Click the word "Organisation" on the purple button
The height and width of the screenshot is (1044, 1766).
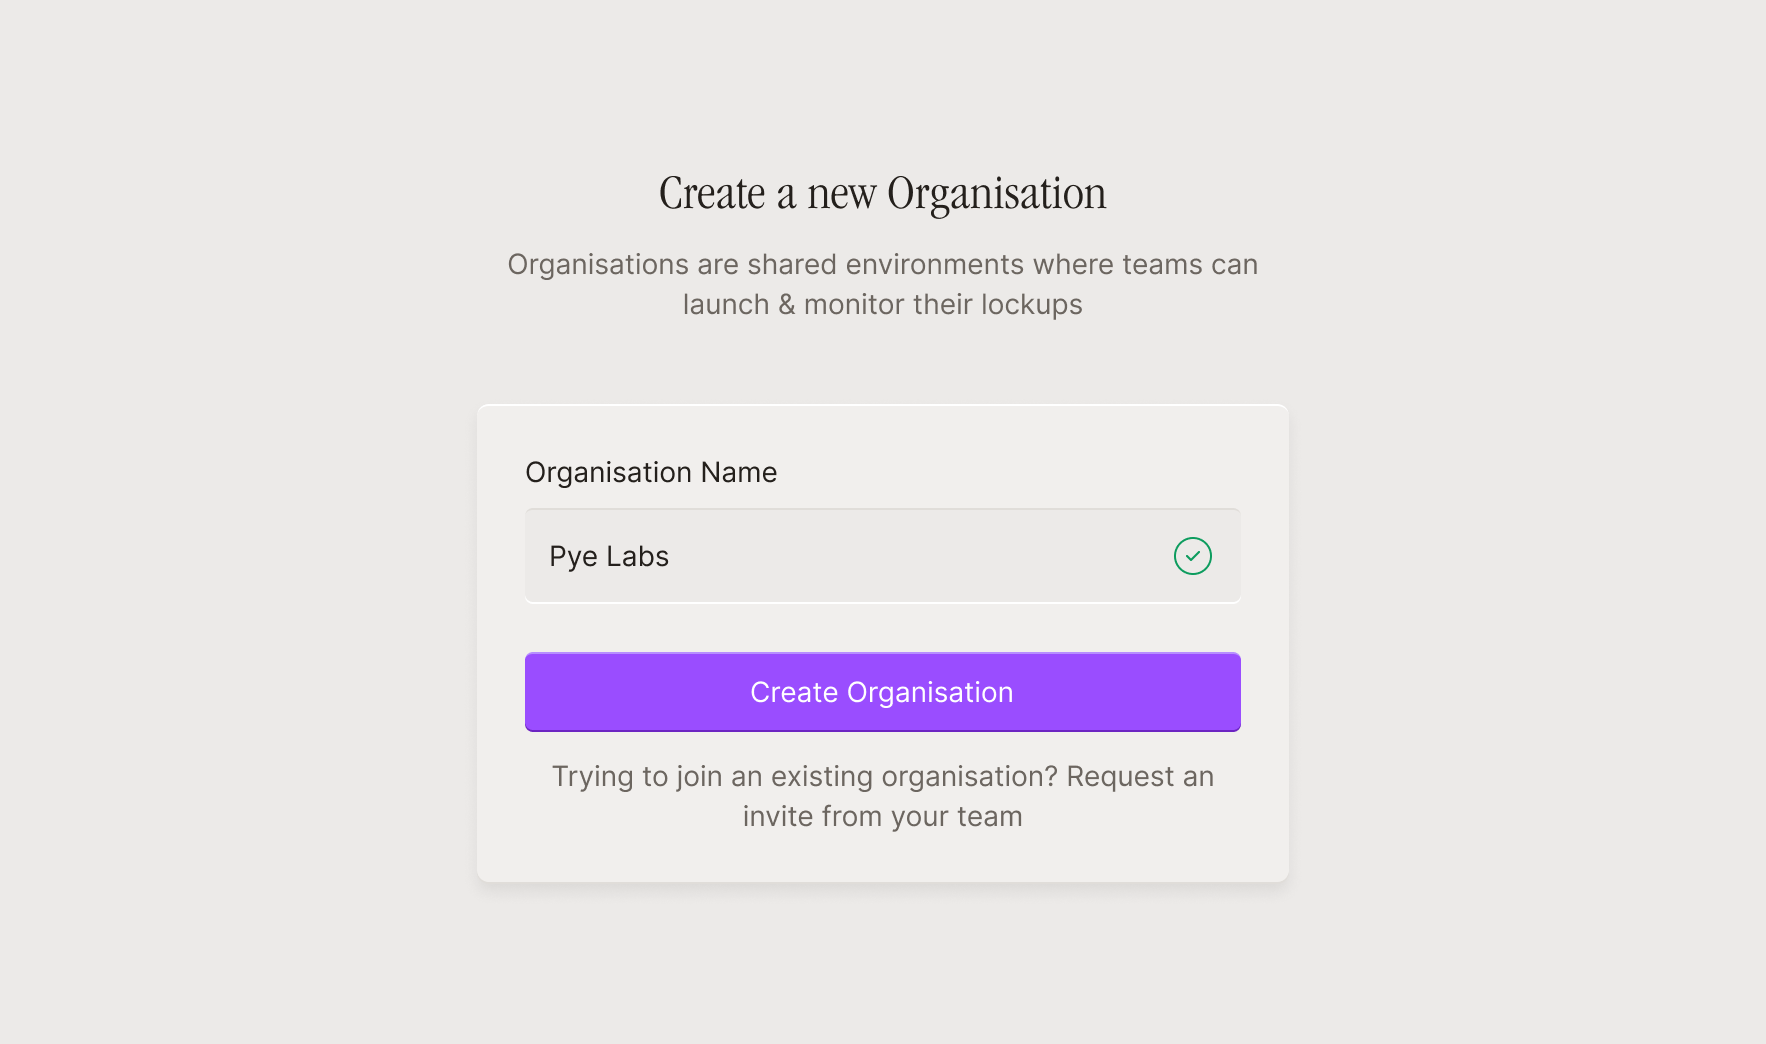point(930,692)
